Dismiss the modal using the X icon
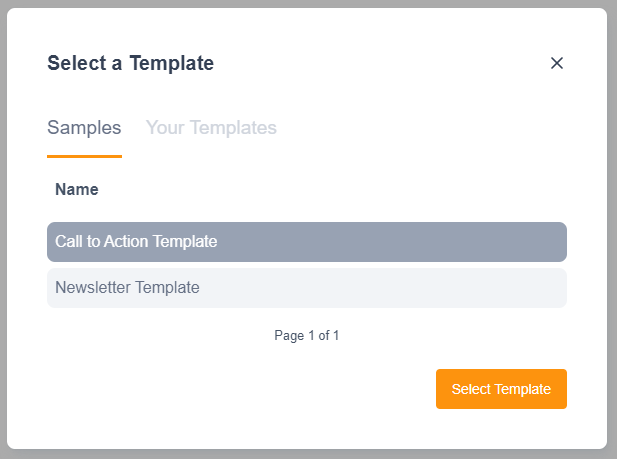This screenshot has width=617, height=459. [x=557, y=63]
